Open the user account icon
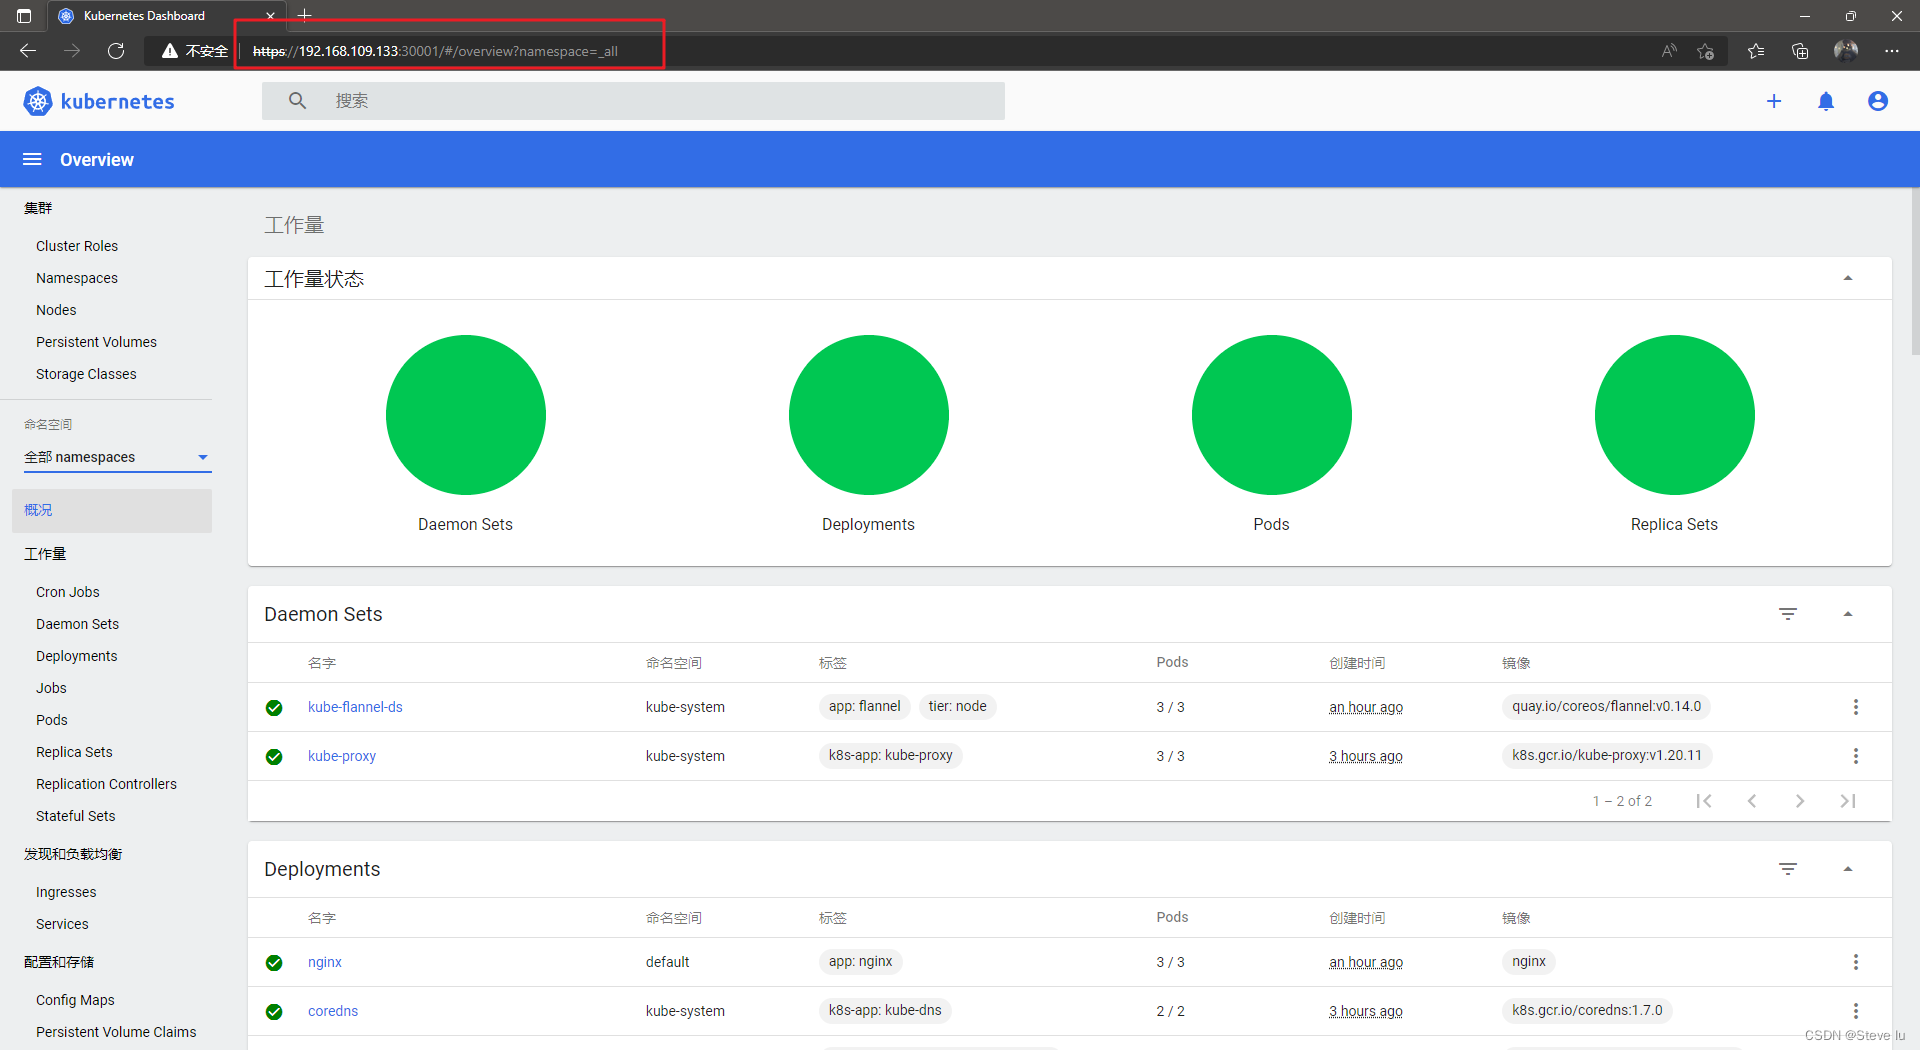The image size is (1920, 1050). click(1878, 101)
